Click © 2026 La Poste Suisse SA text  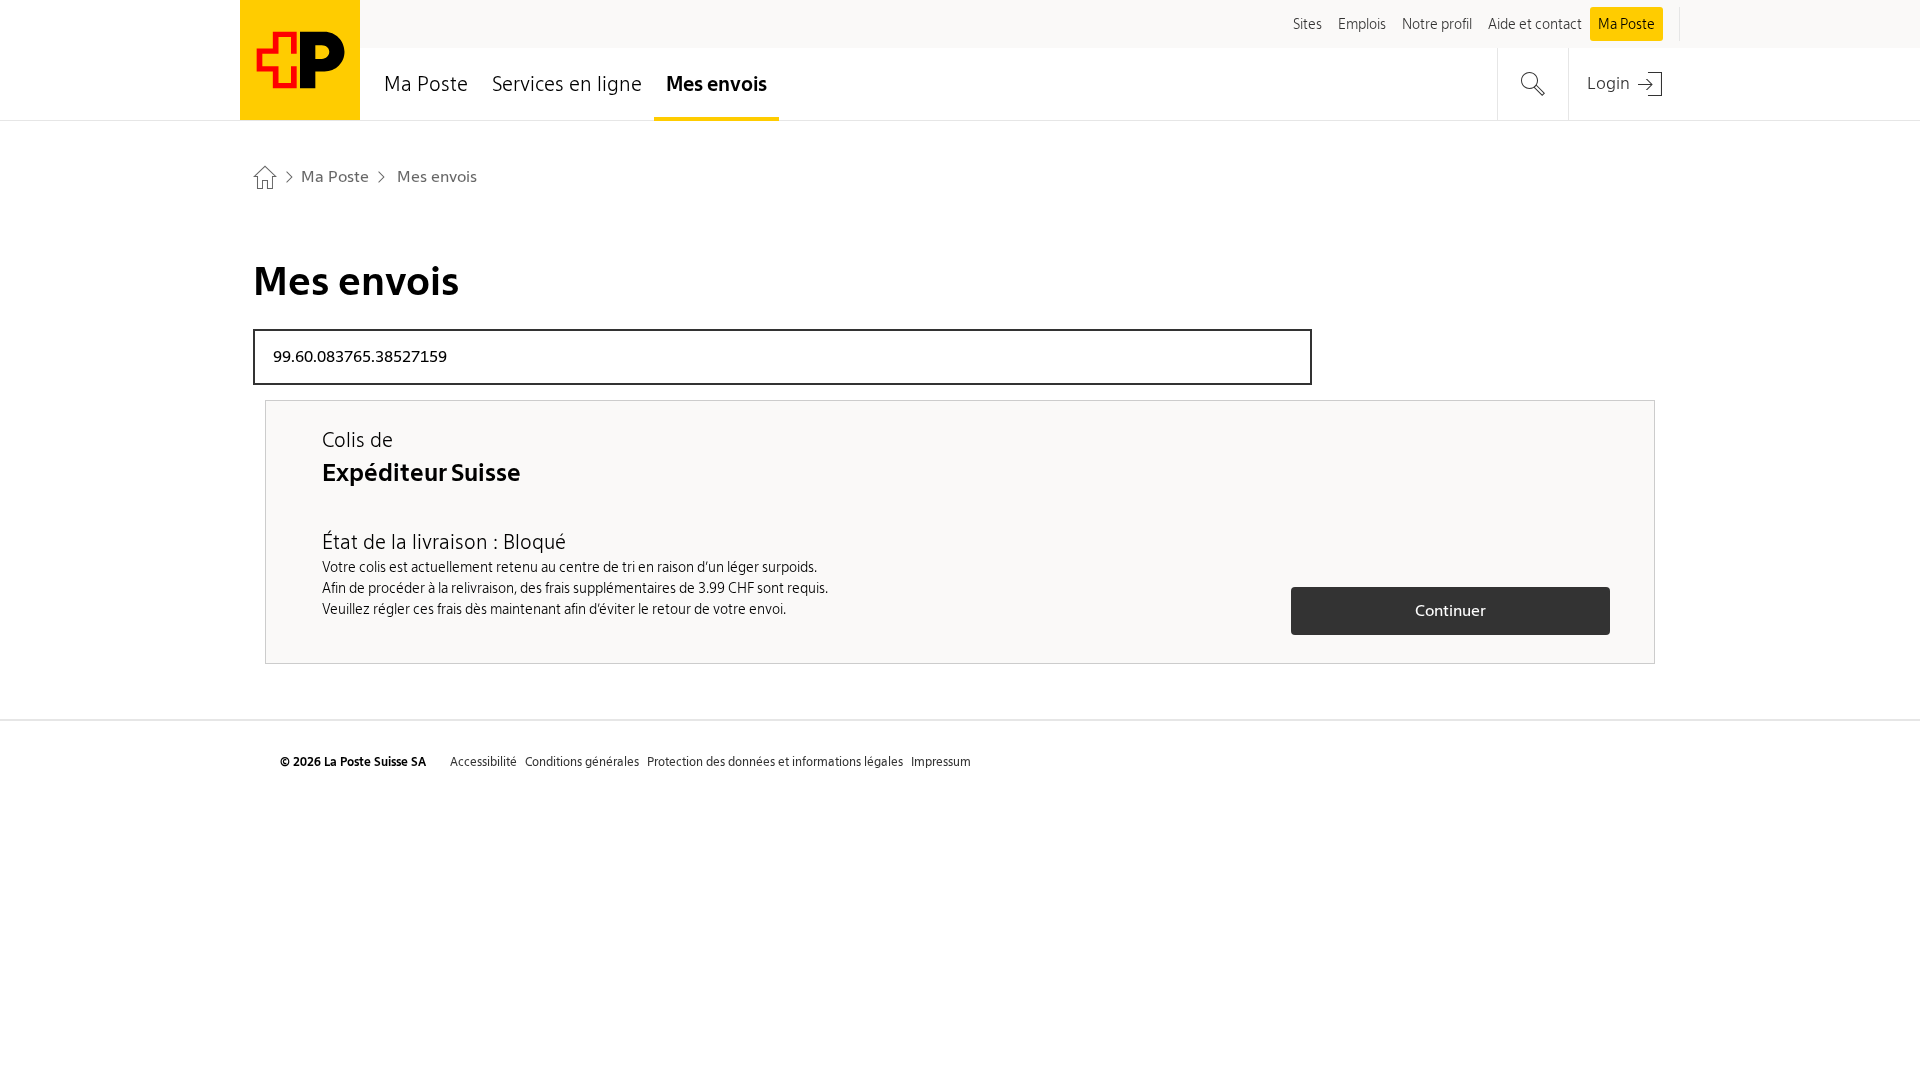[x=353, y=762]
